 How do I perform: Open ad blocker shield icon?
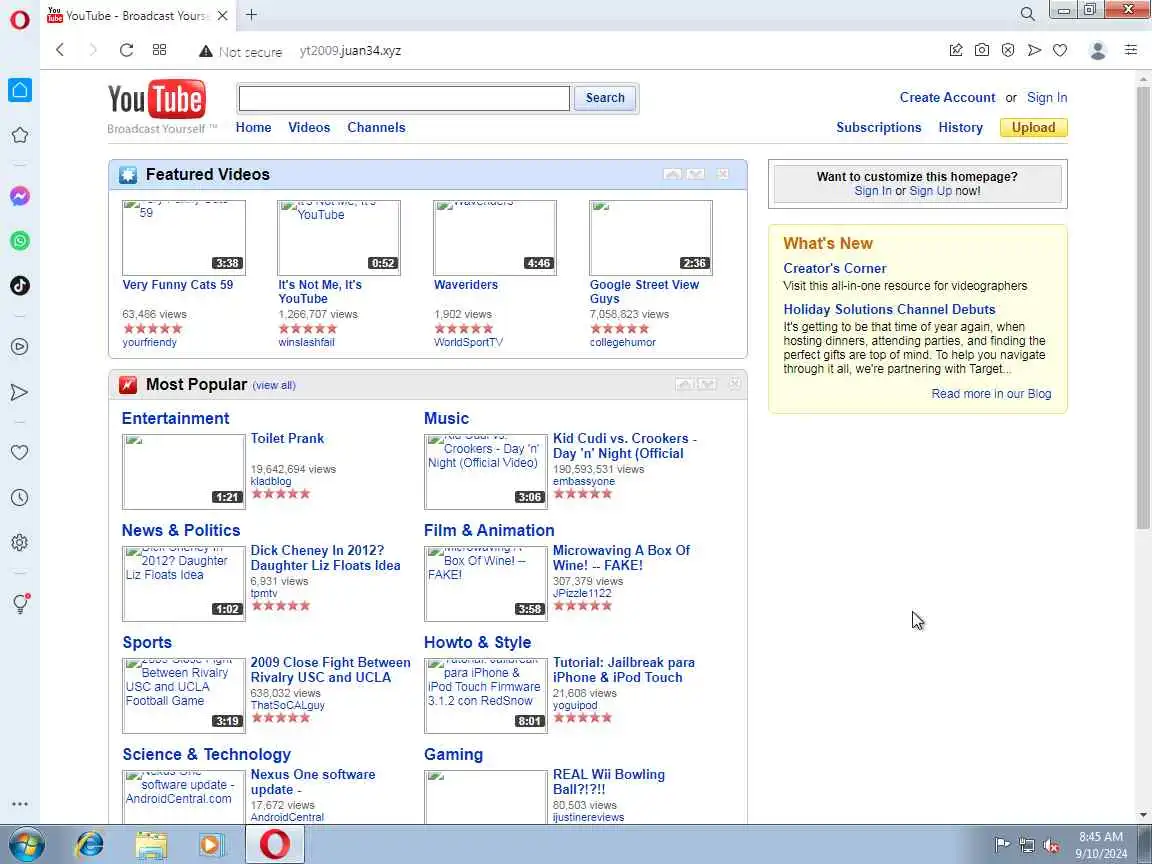coord(1008,50)
